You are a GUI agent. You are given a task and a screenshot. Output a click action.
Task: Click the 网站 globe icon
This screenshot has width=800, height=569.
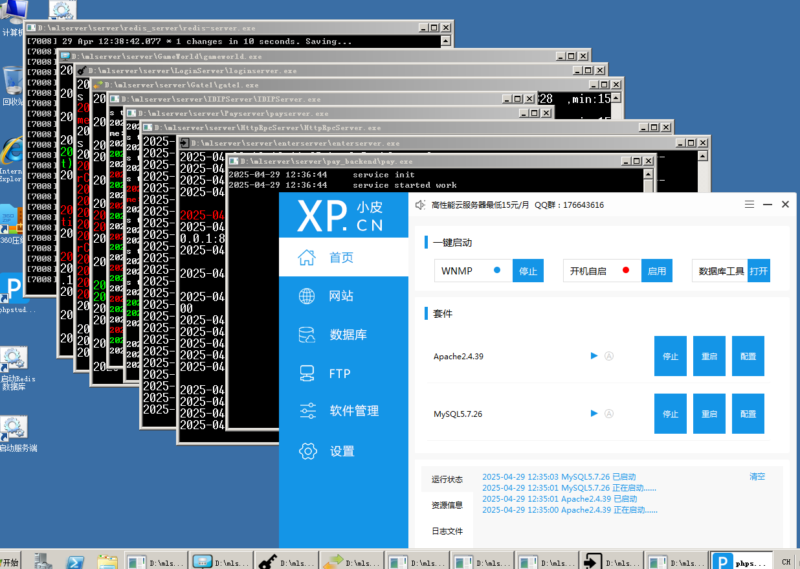tap(308, 296)
